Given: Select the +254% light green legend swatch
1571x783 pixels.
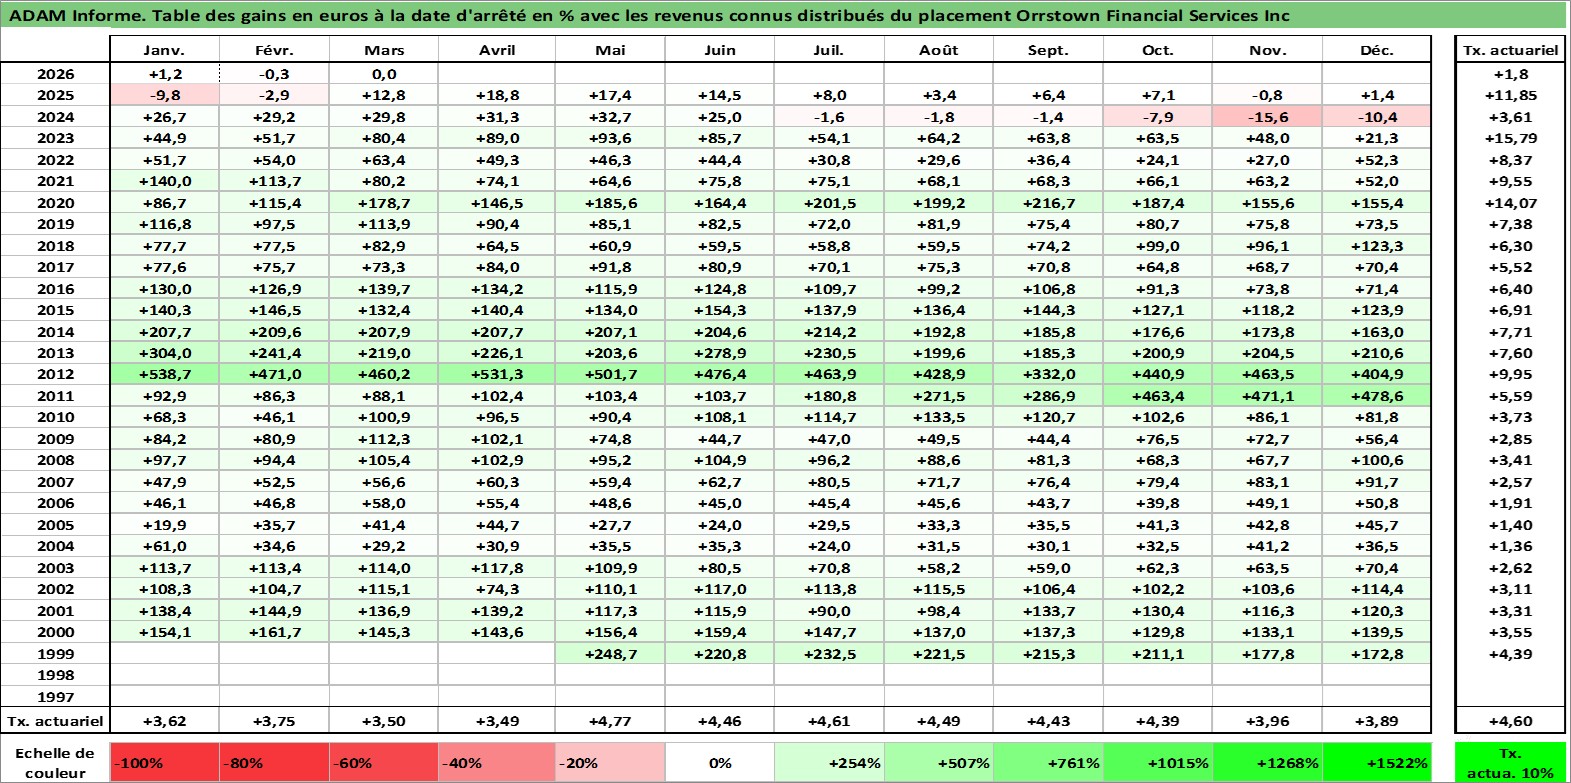Looking at the screenshot, I should pyautogui.click(x=829, y=762).
